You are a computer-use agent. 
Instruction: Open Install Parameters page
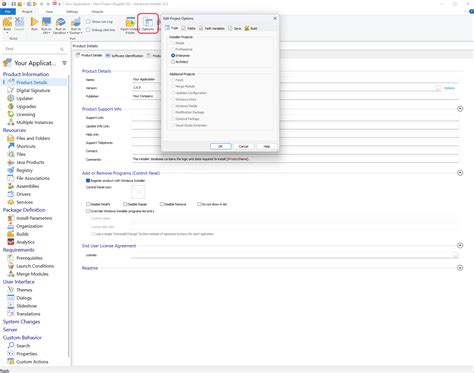(x=34, y=218)
